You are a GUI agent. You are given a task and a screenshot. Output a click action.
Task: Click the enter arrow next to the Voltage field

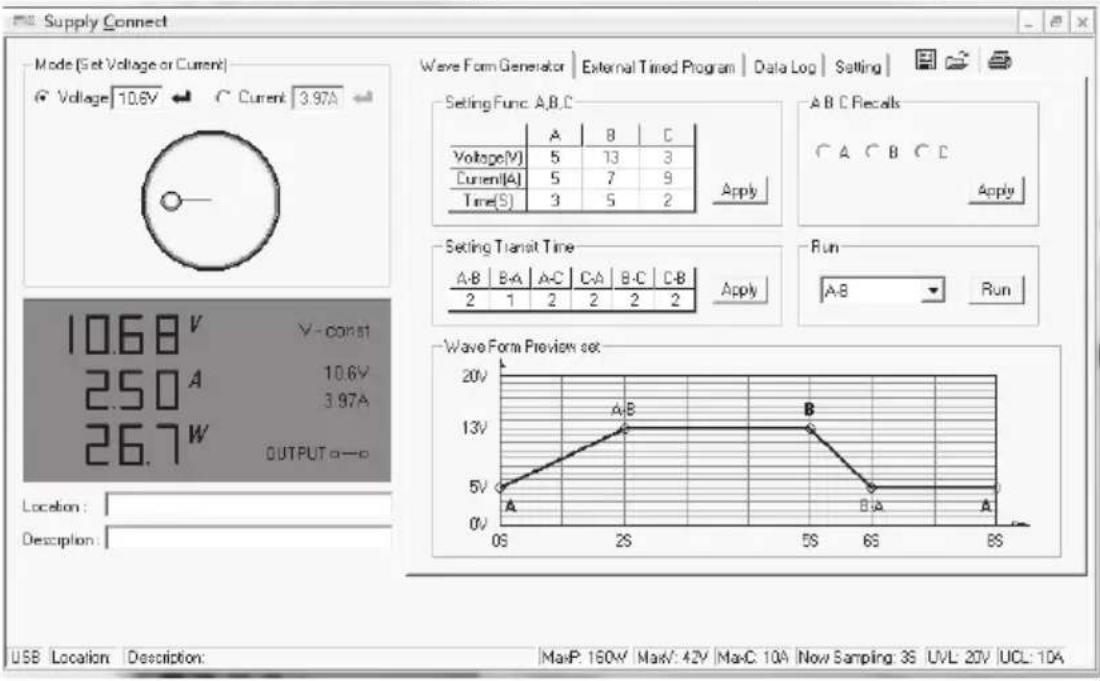pos(182,97)
